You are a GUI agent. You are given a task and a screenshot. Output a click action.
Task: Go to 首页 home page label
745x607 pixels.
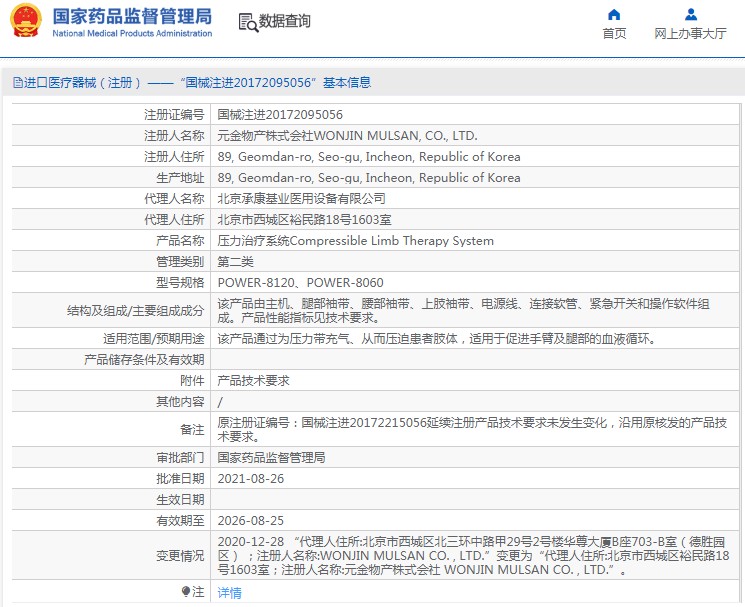tap(614, 33)
